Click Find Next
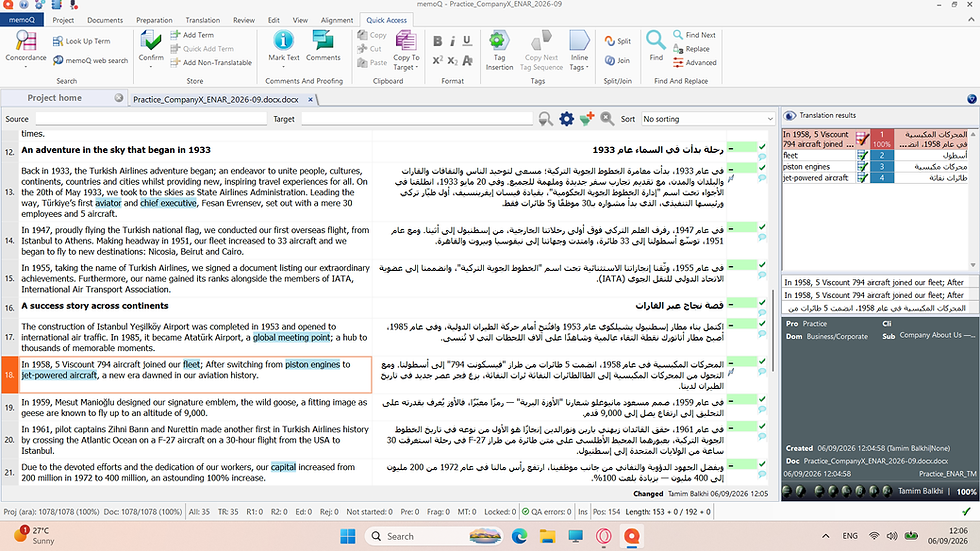Screen dimensions: 980x551 click(694, 35)
